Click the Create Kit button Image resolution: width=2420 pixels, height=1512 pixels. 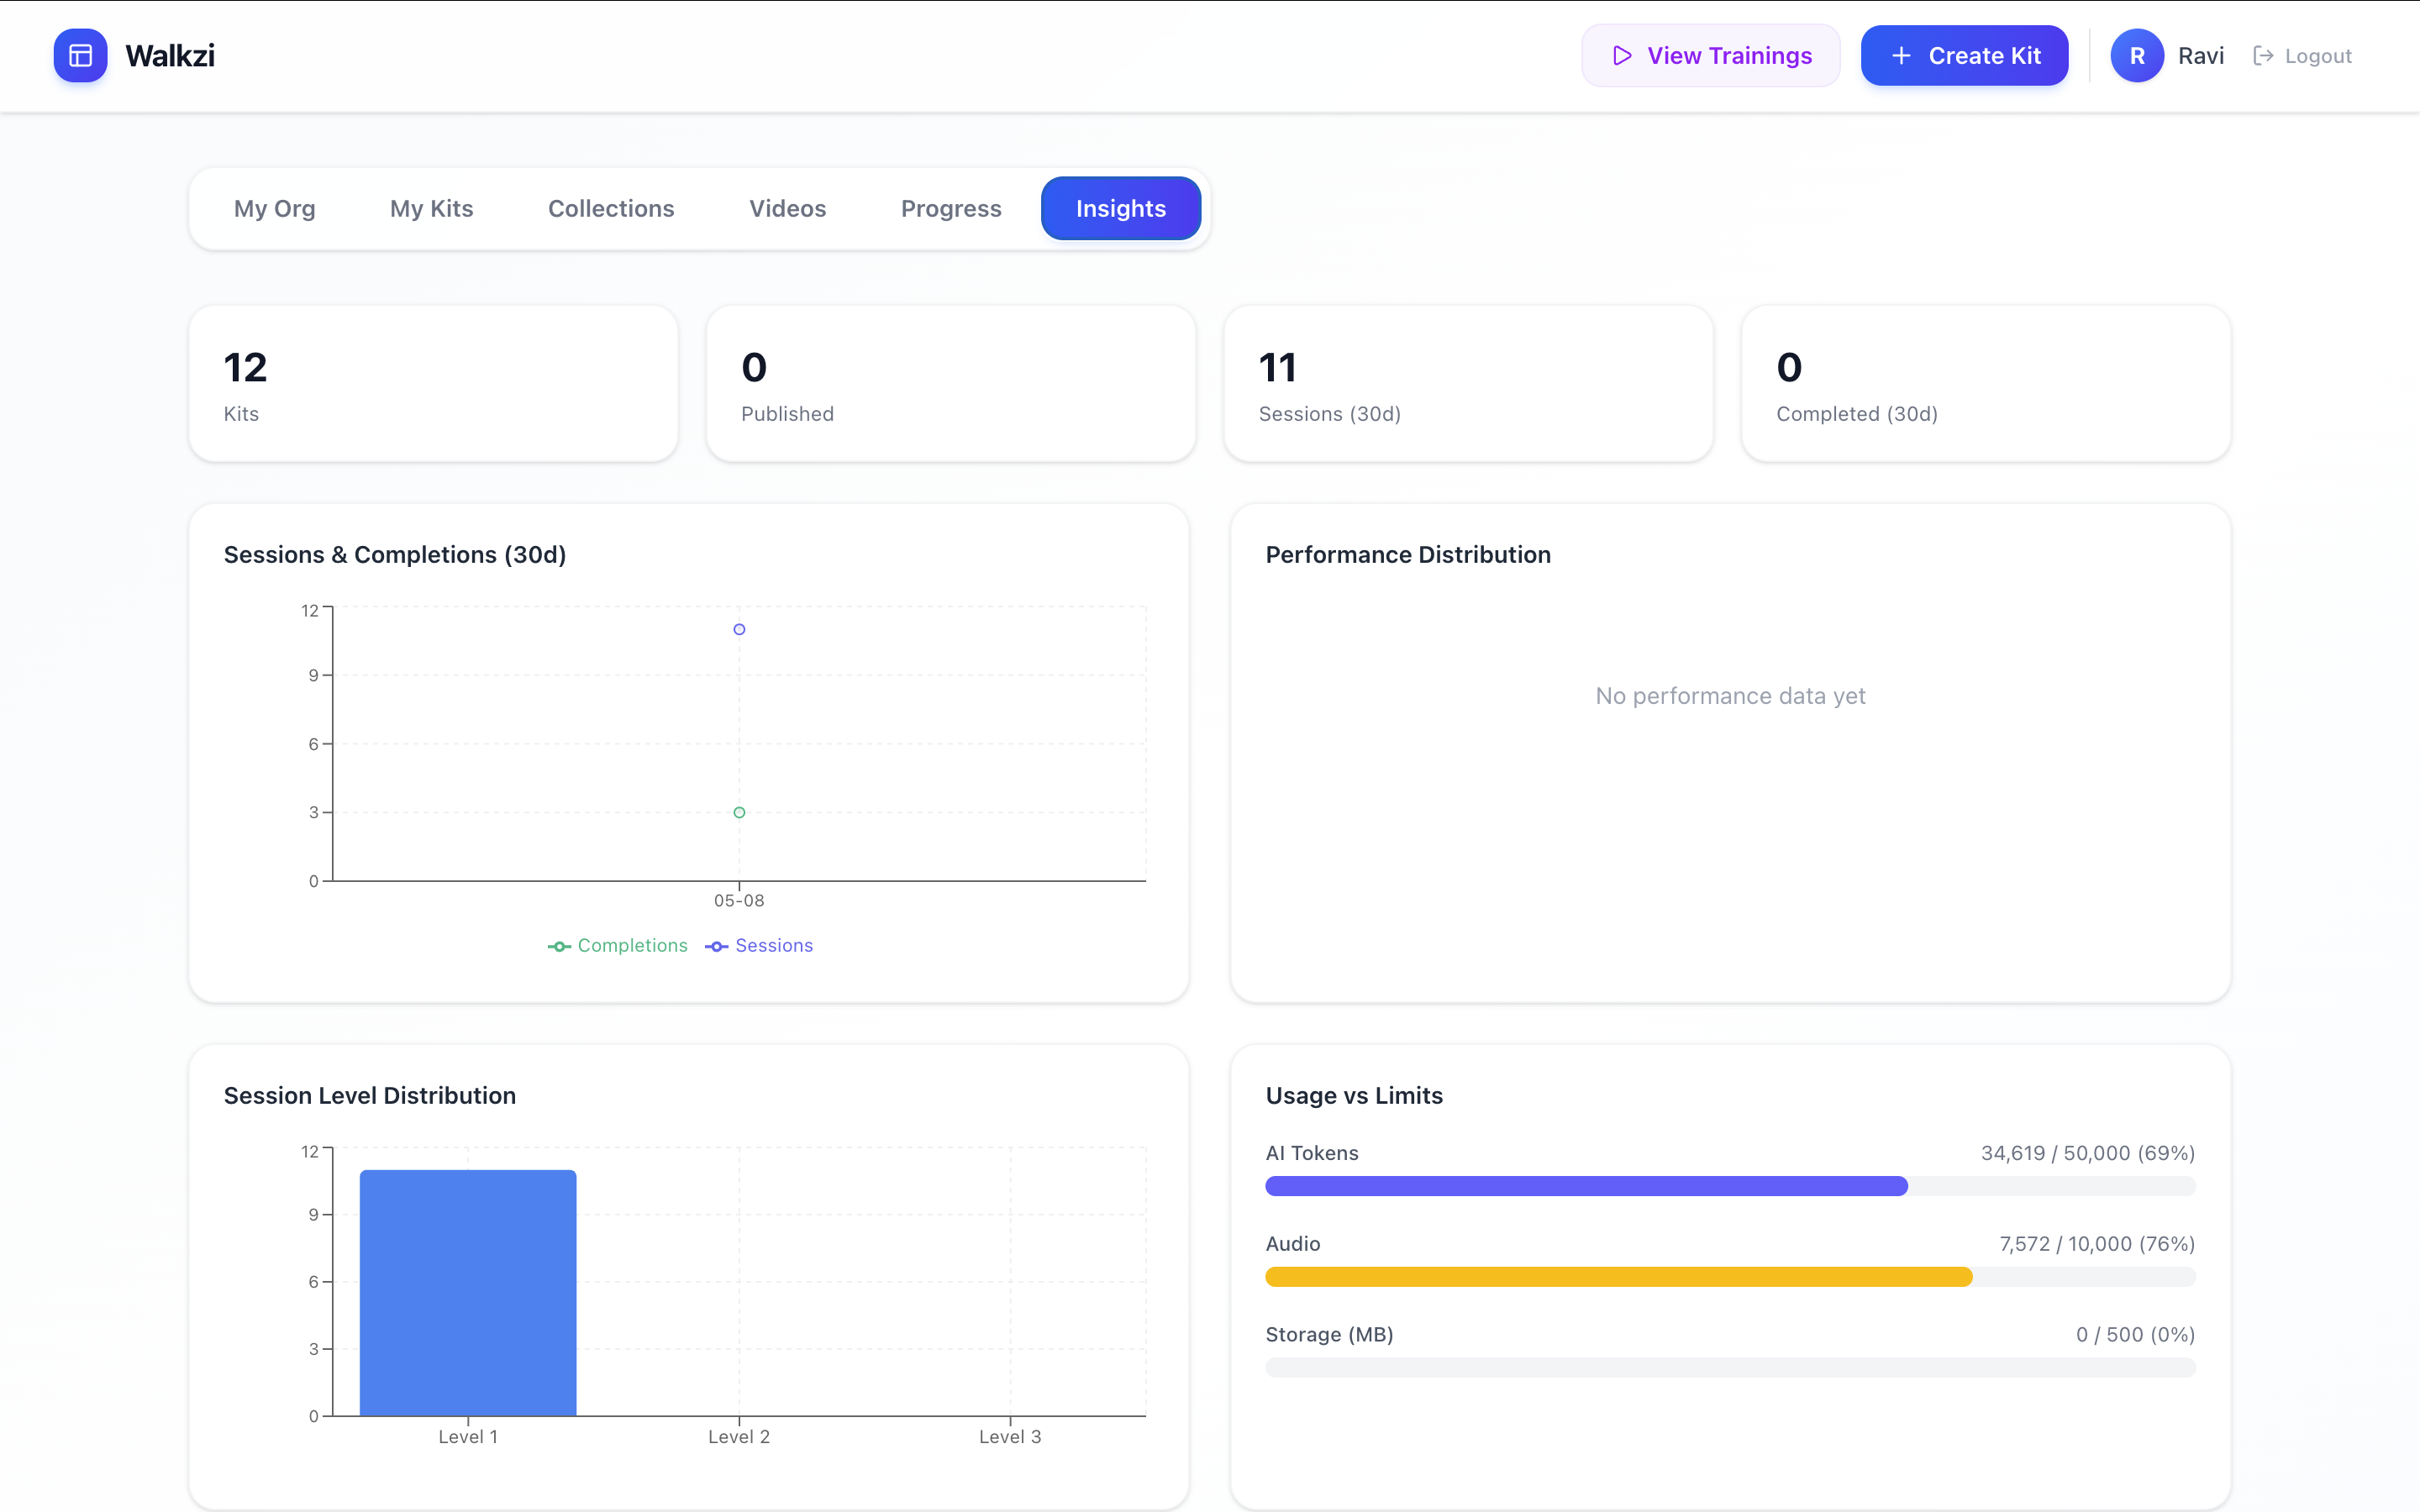(1964, 56)
